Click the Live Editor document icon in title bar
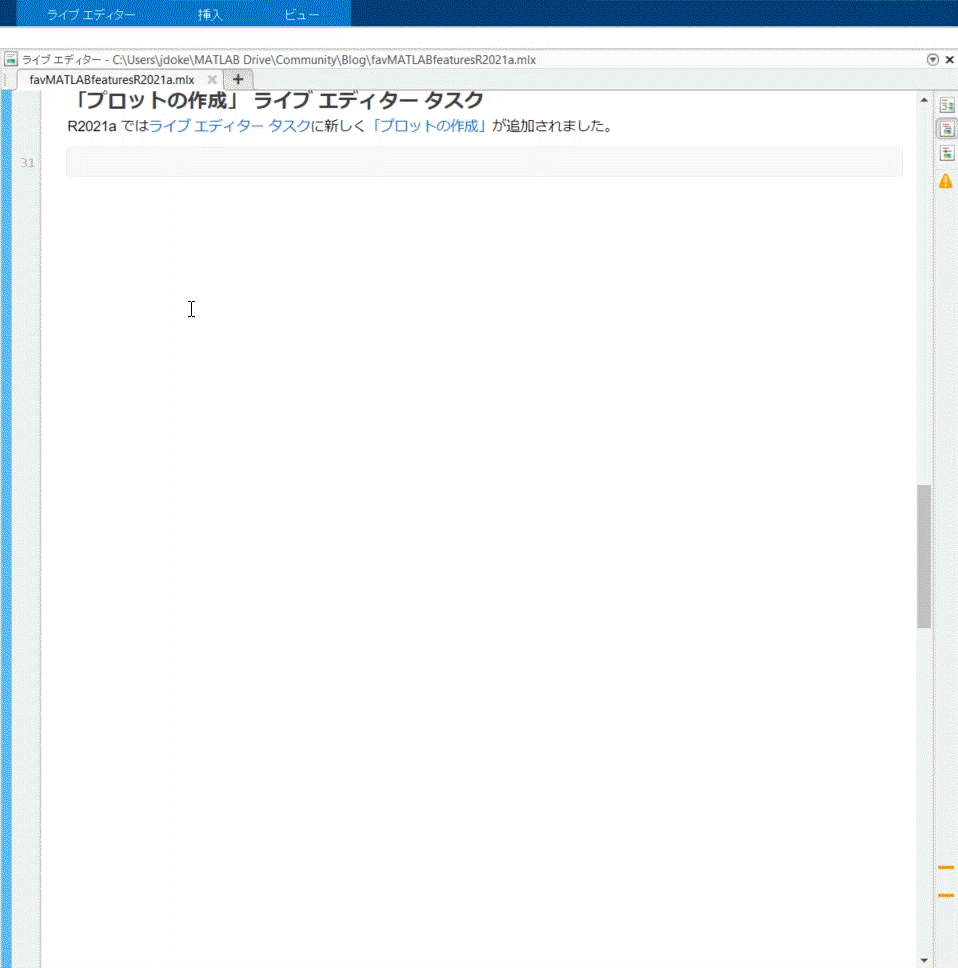 (11, 60)
